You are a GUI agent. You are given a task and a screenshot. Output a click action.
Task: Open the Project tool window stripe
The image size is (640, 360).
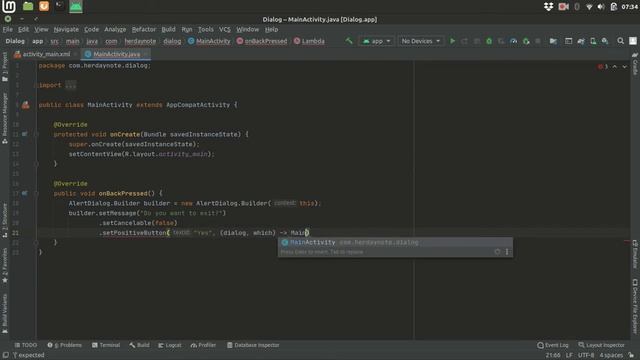pos(4,67)
